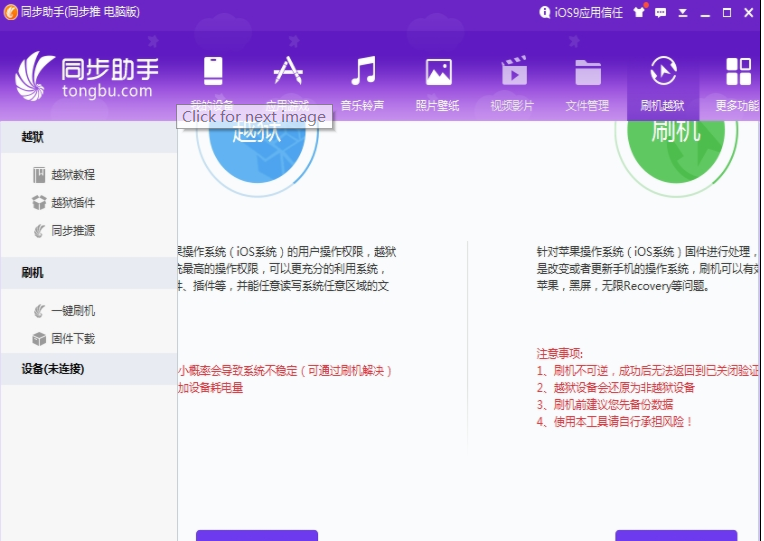This screenshot has width=764, height=541.
Task: Open 越狱插件 in the sidebar
Action: click(x=64, y=202)
